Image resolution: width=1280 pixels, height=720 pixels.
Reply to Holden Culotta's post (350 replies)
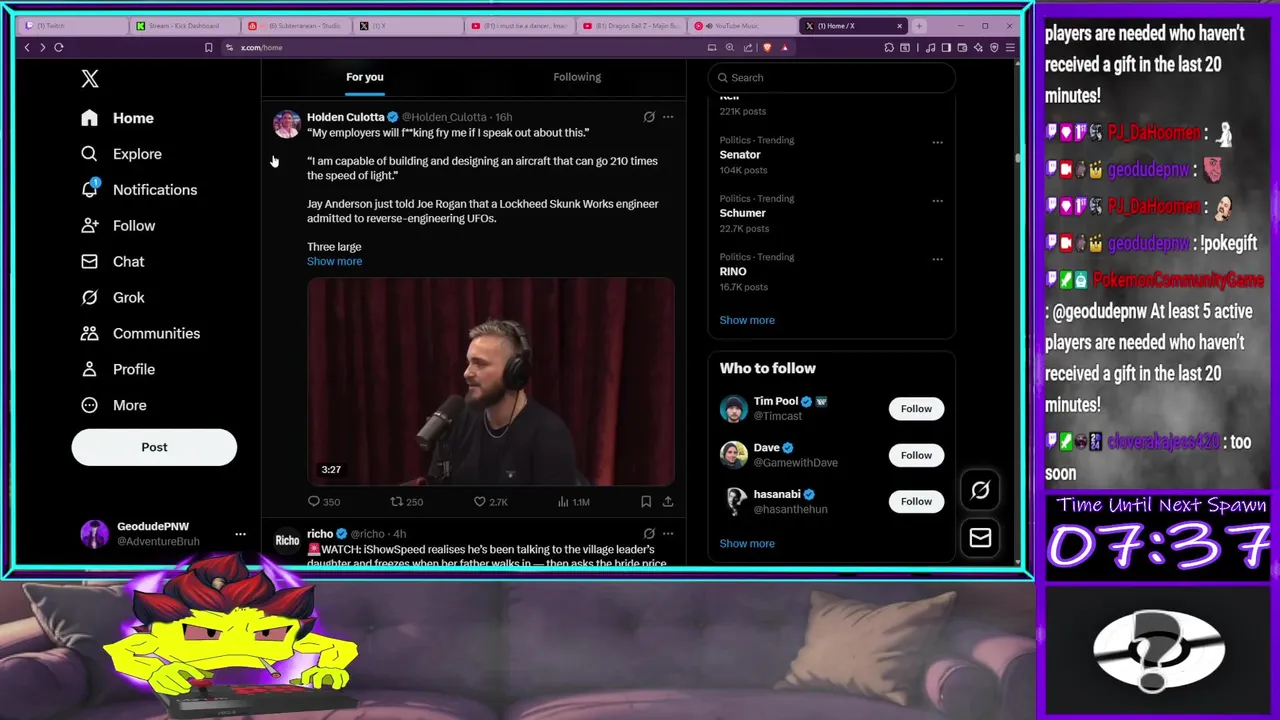pos(324,502)
